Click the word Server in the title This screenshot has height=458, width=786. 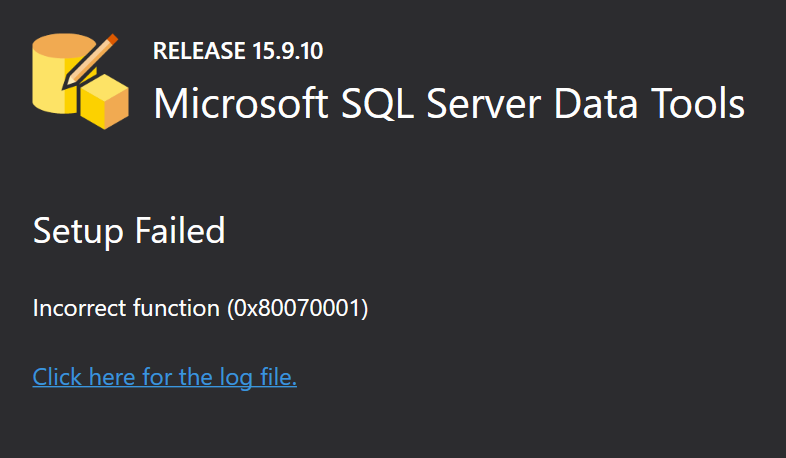coord(484,104)
